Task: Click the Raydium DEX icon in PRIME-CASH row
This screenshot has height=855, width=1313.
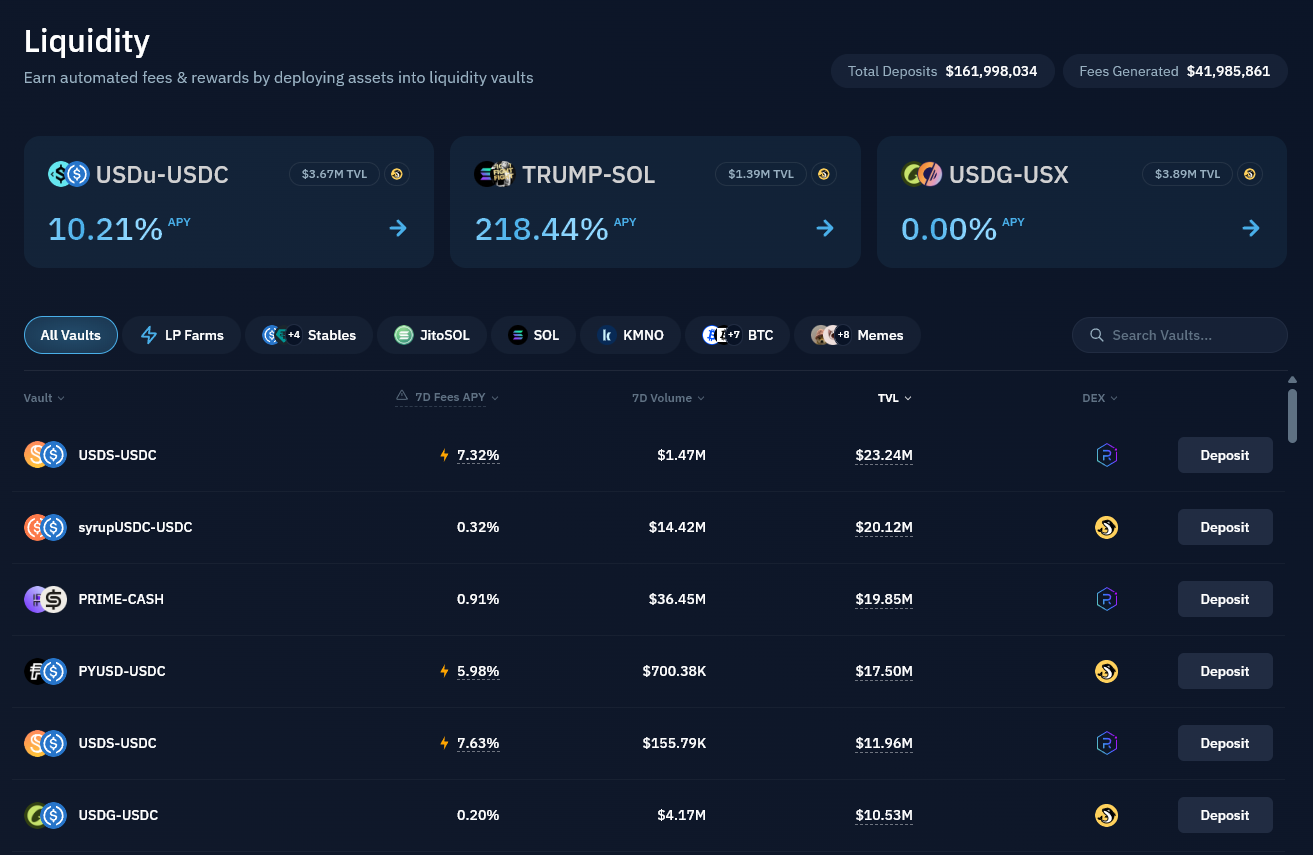Action: (x=1106, y=599)
